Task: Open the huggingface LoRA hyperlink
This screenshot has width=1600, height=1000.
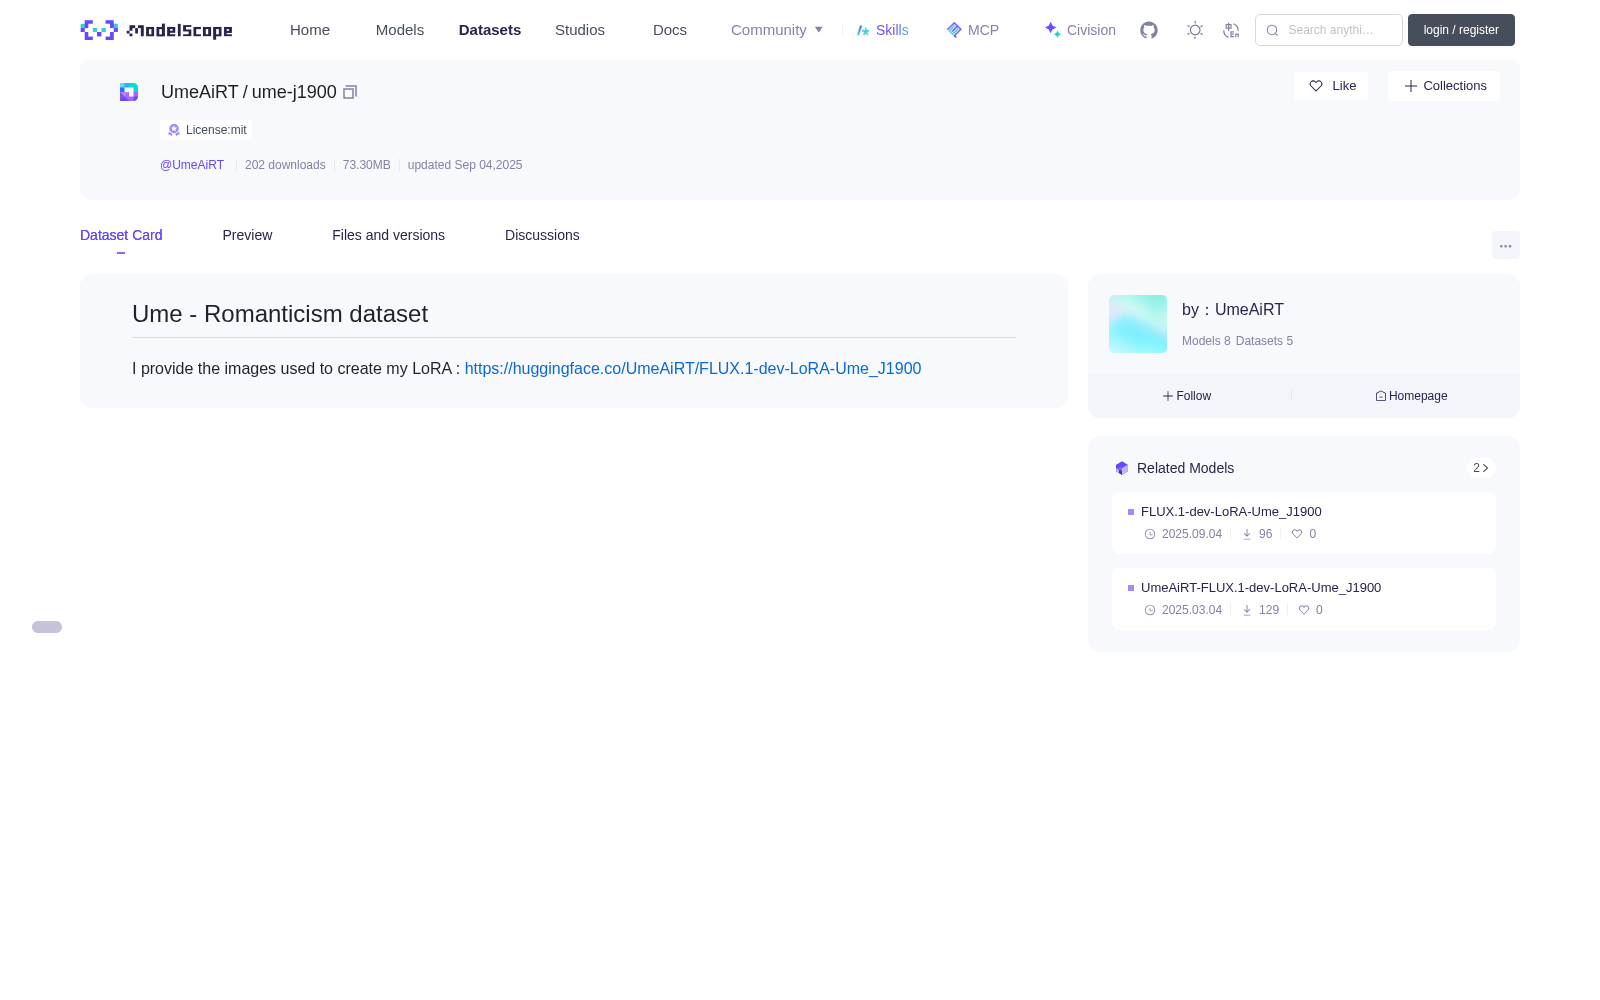Action: coord(693,369)
